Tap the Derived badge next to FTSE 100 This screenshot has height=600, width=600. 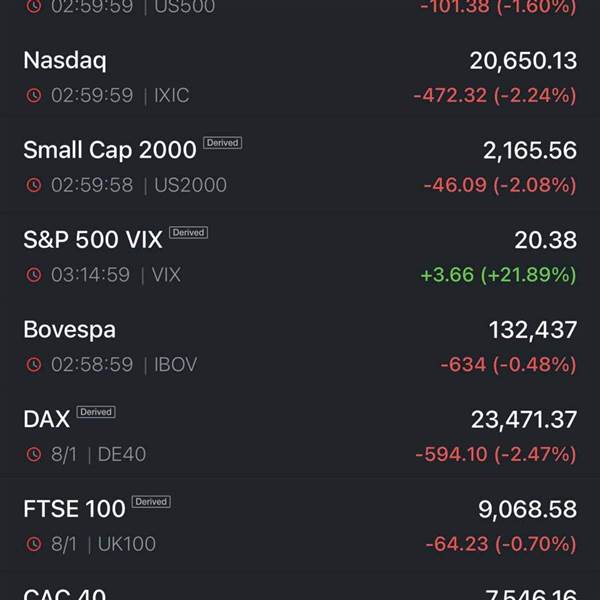[x=151, y=501]
